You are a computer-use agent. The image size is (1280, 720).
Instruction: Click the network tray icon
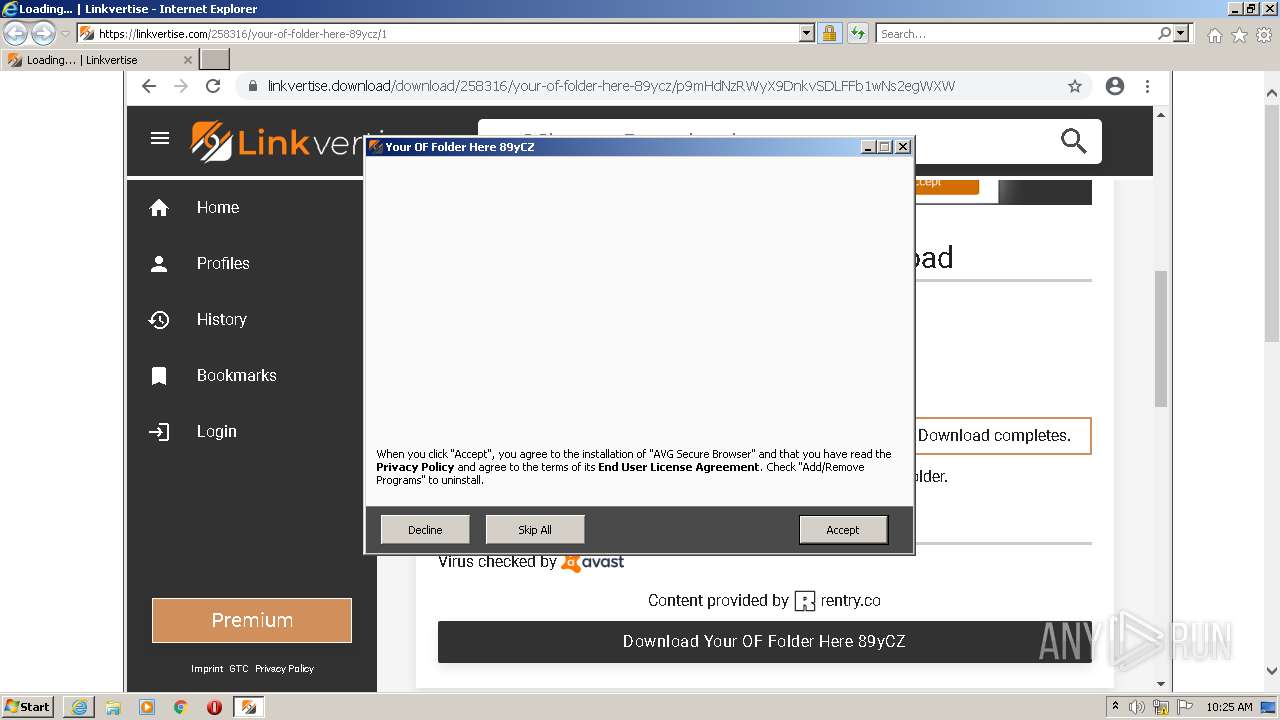click(1161, 707)
